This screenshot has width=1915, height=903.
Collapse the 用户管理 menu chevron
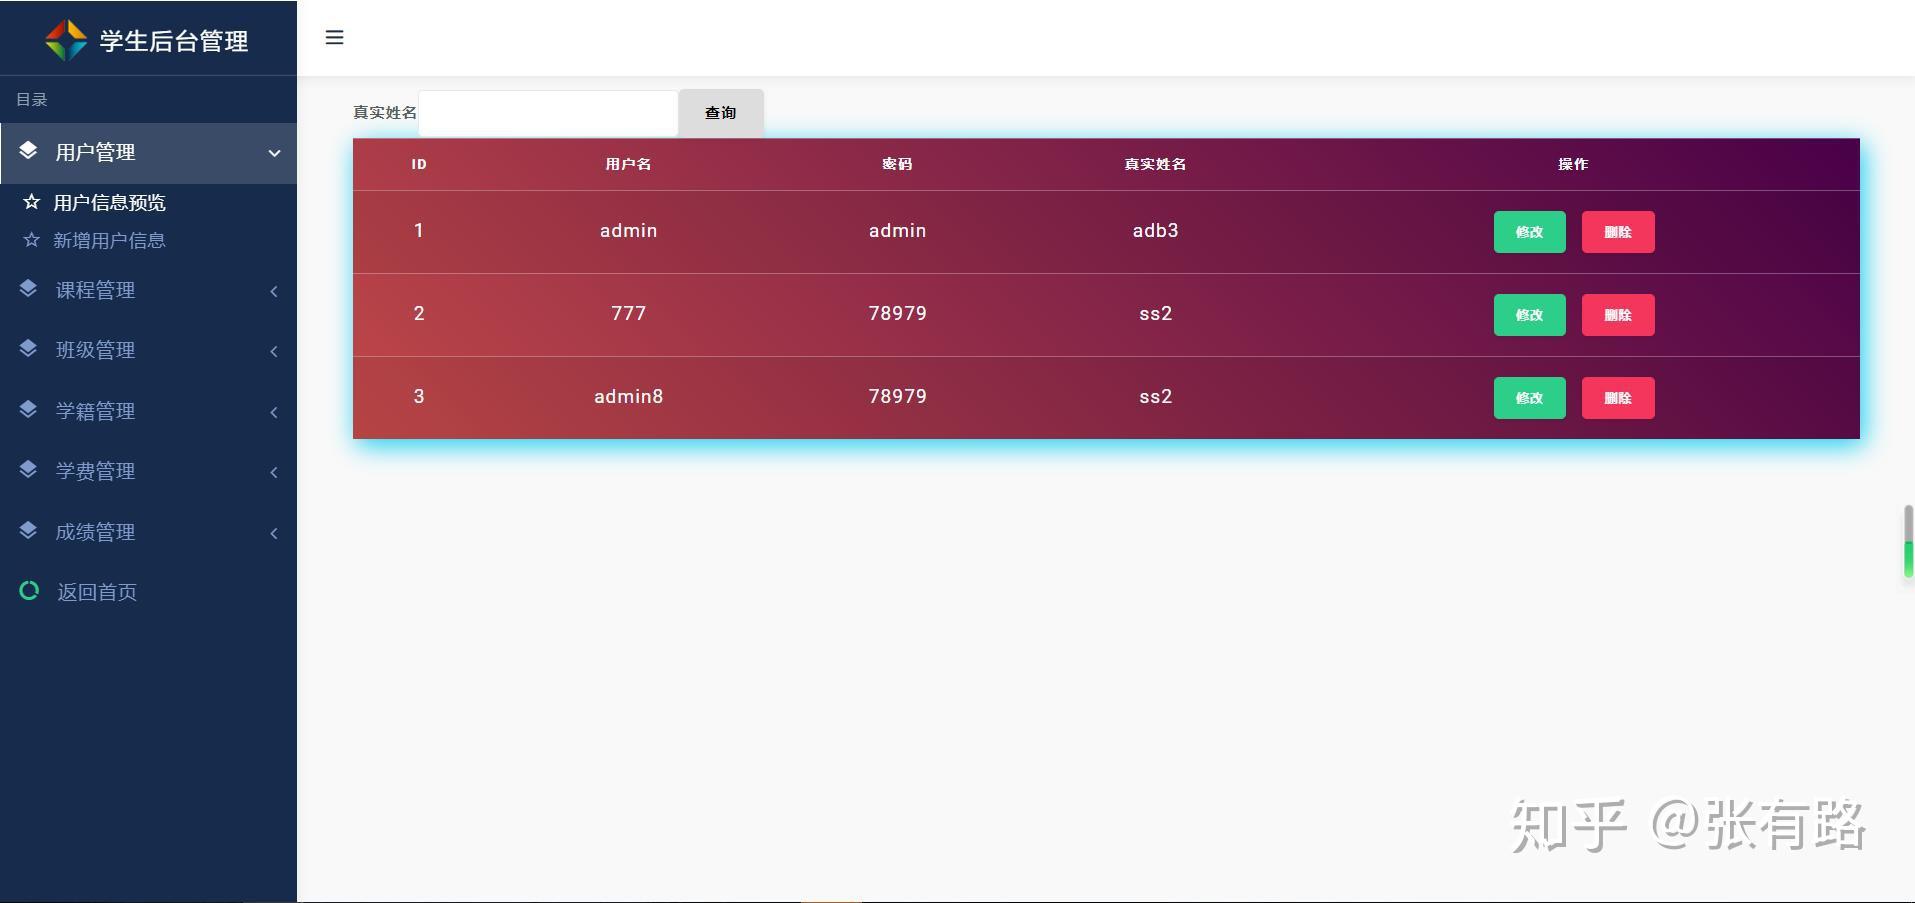274,153
